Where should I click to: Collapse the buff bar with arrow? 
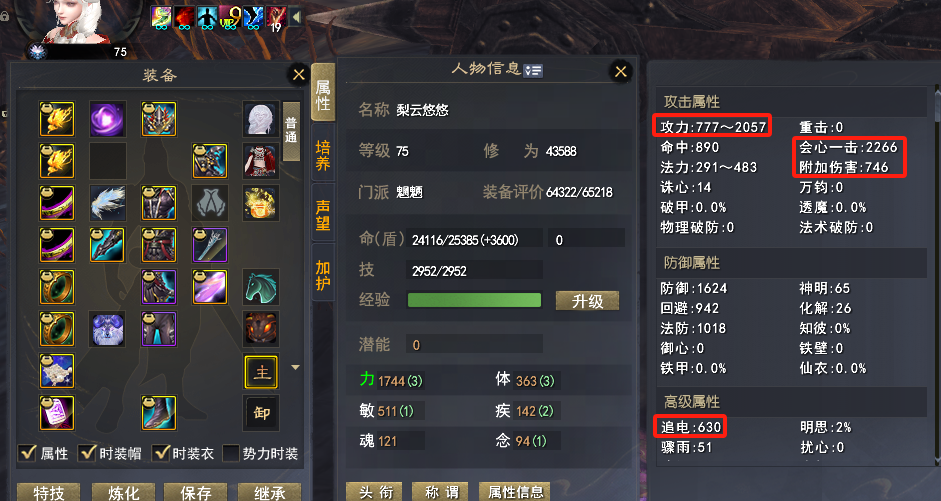click(296, 17)
